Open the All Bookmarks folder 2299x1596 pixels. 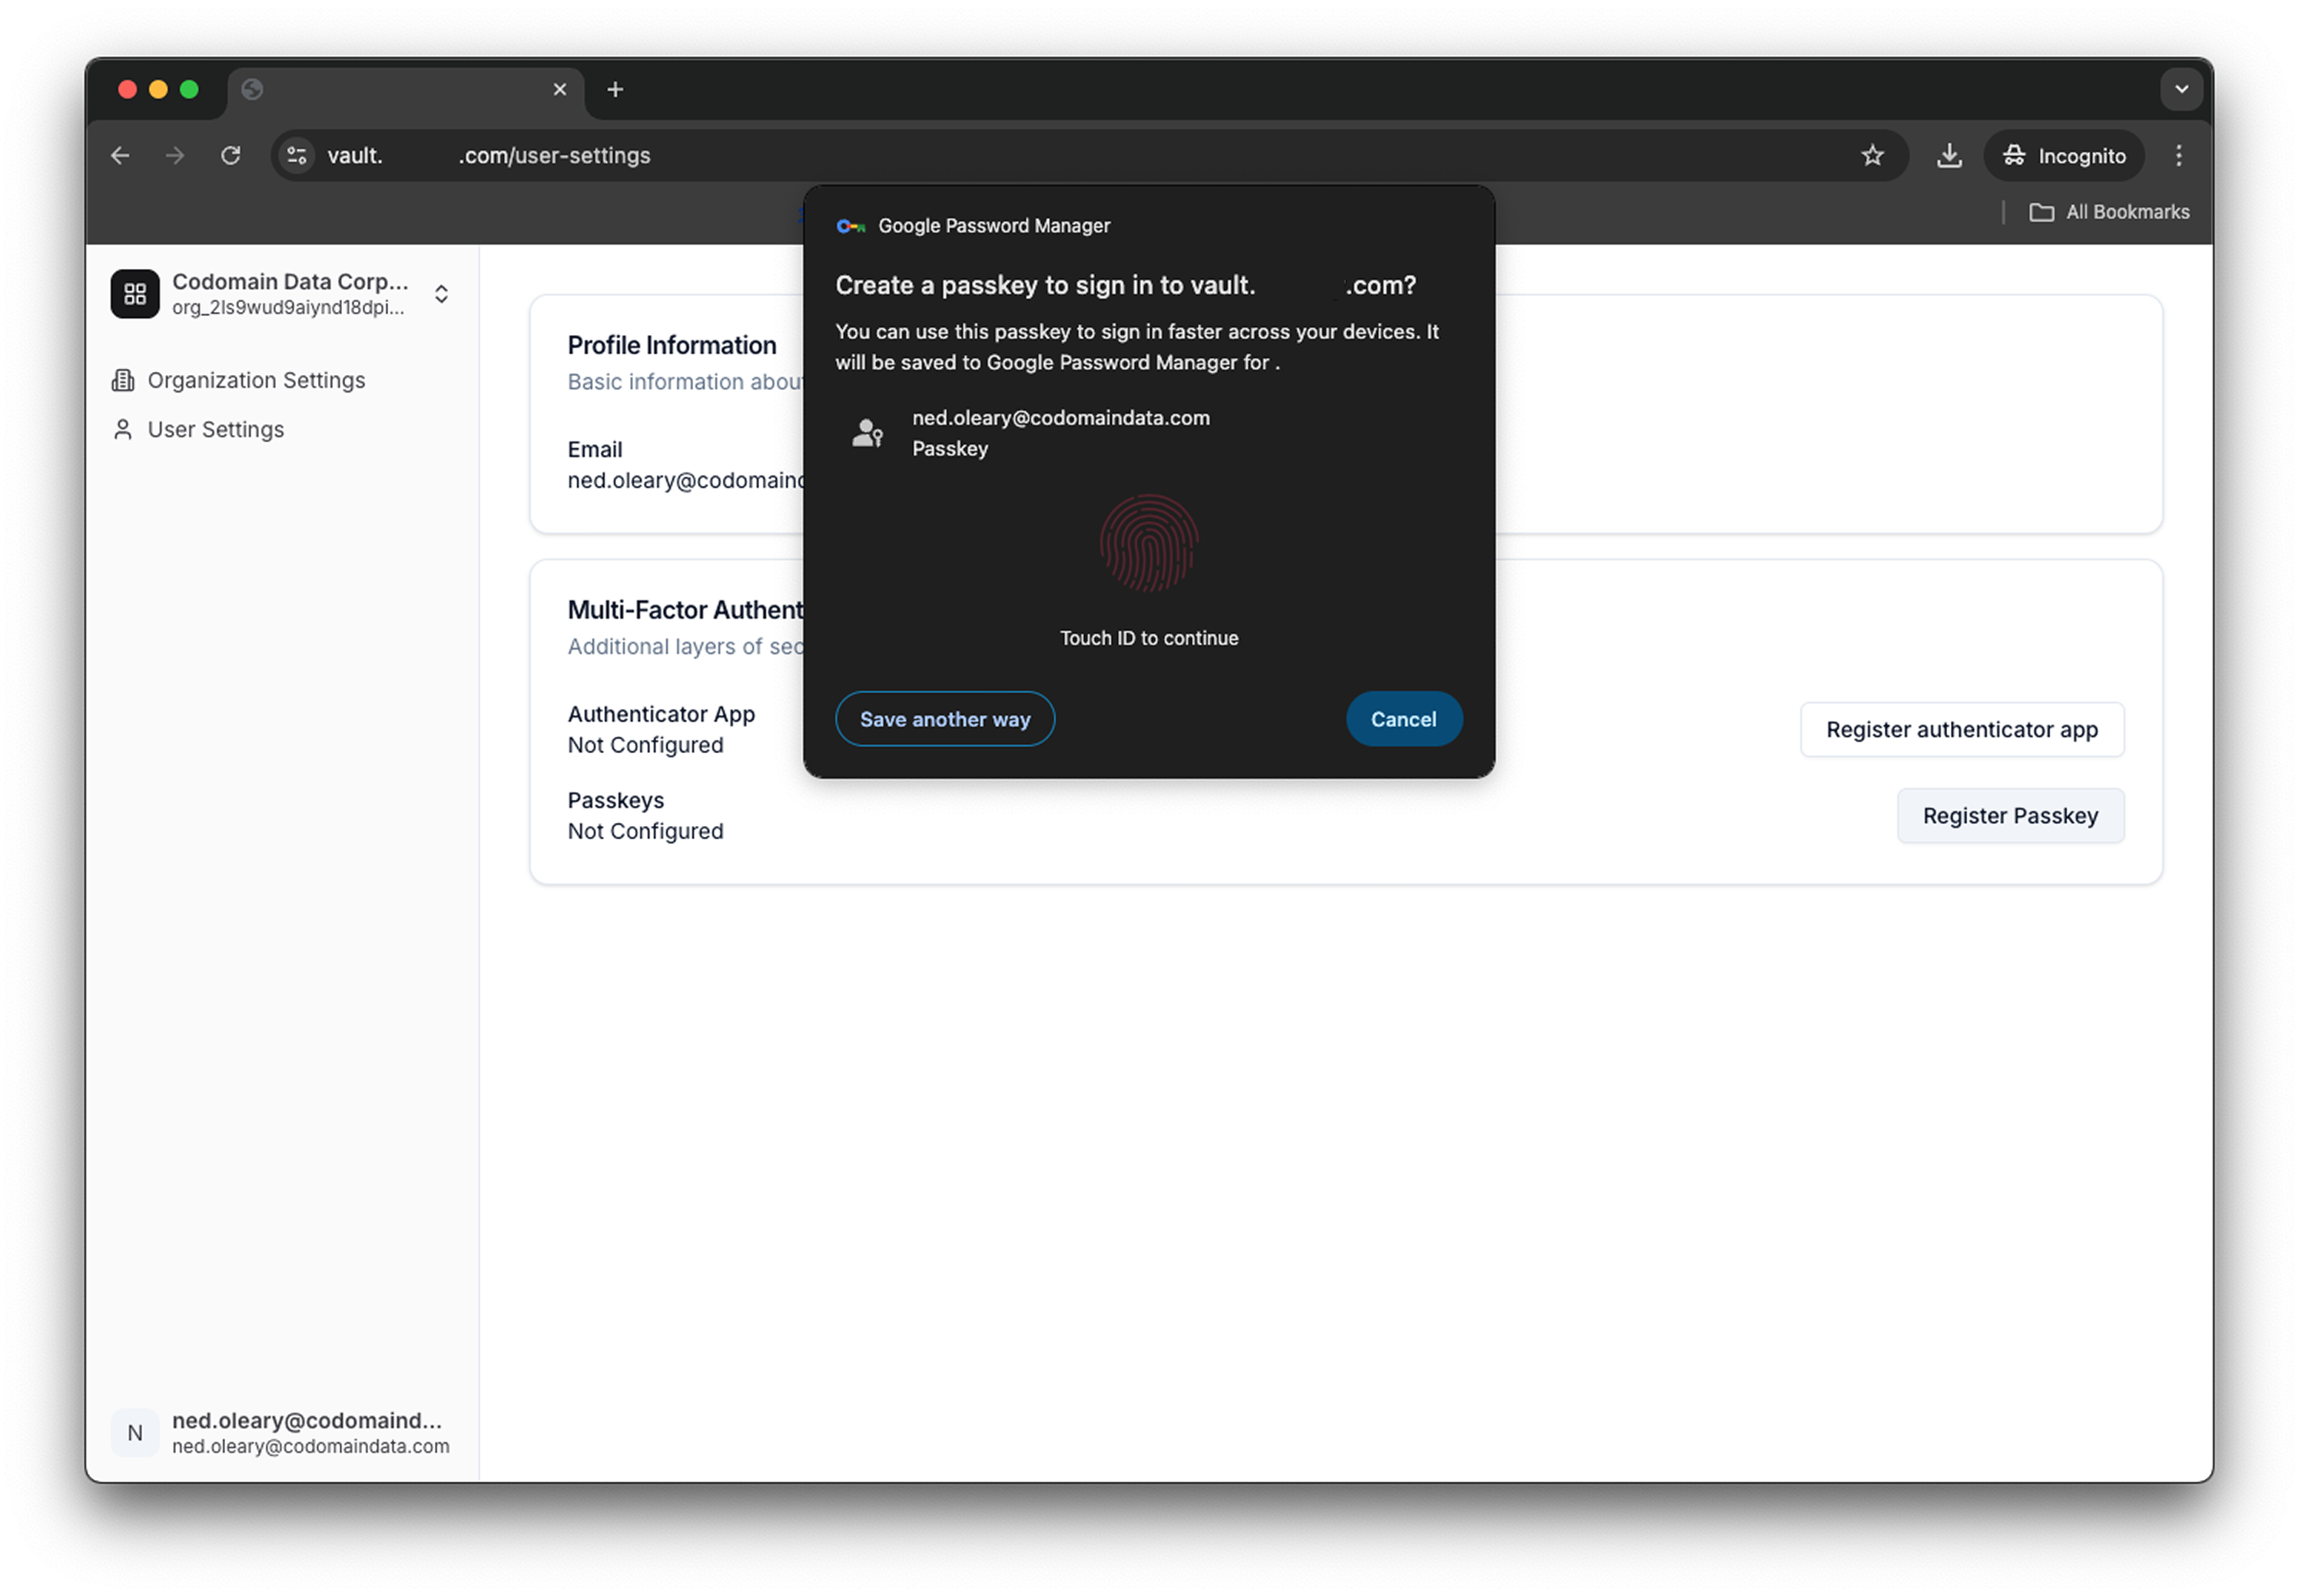(2109, 212)
